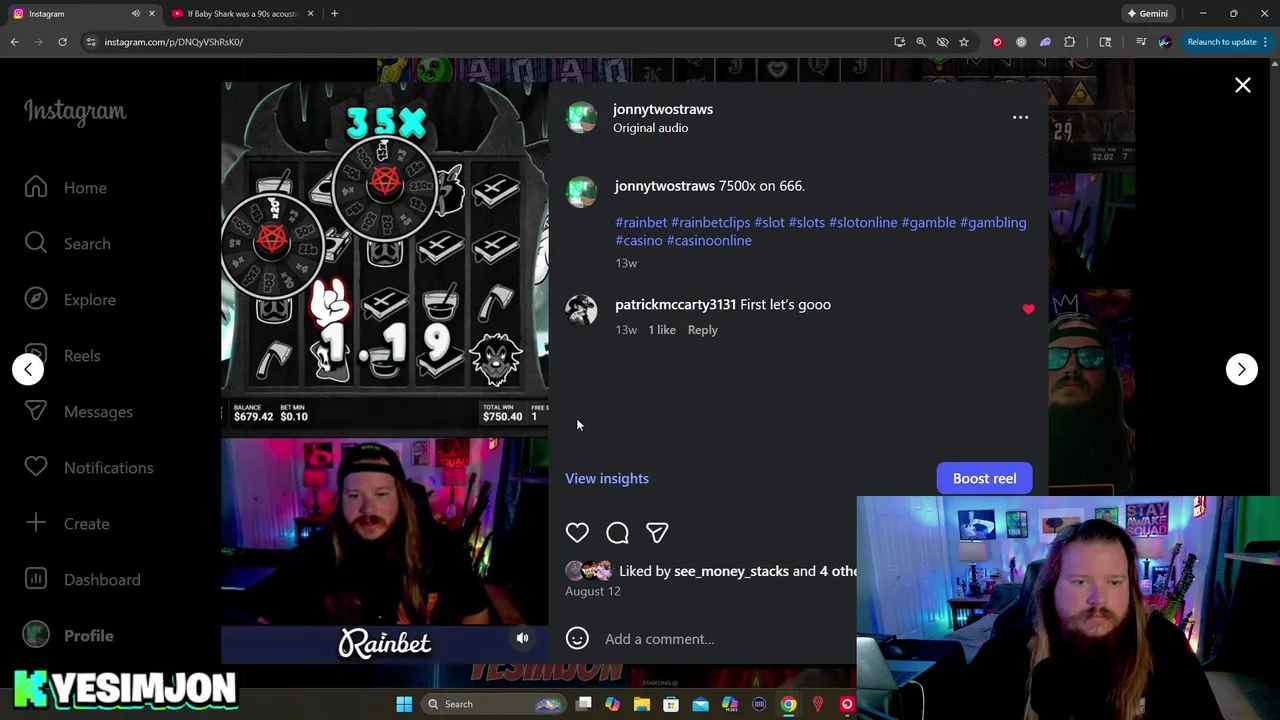Go to the previous post arrow

[28, 369]
